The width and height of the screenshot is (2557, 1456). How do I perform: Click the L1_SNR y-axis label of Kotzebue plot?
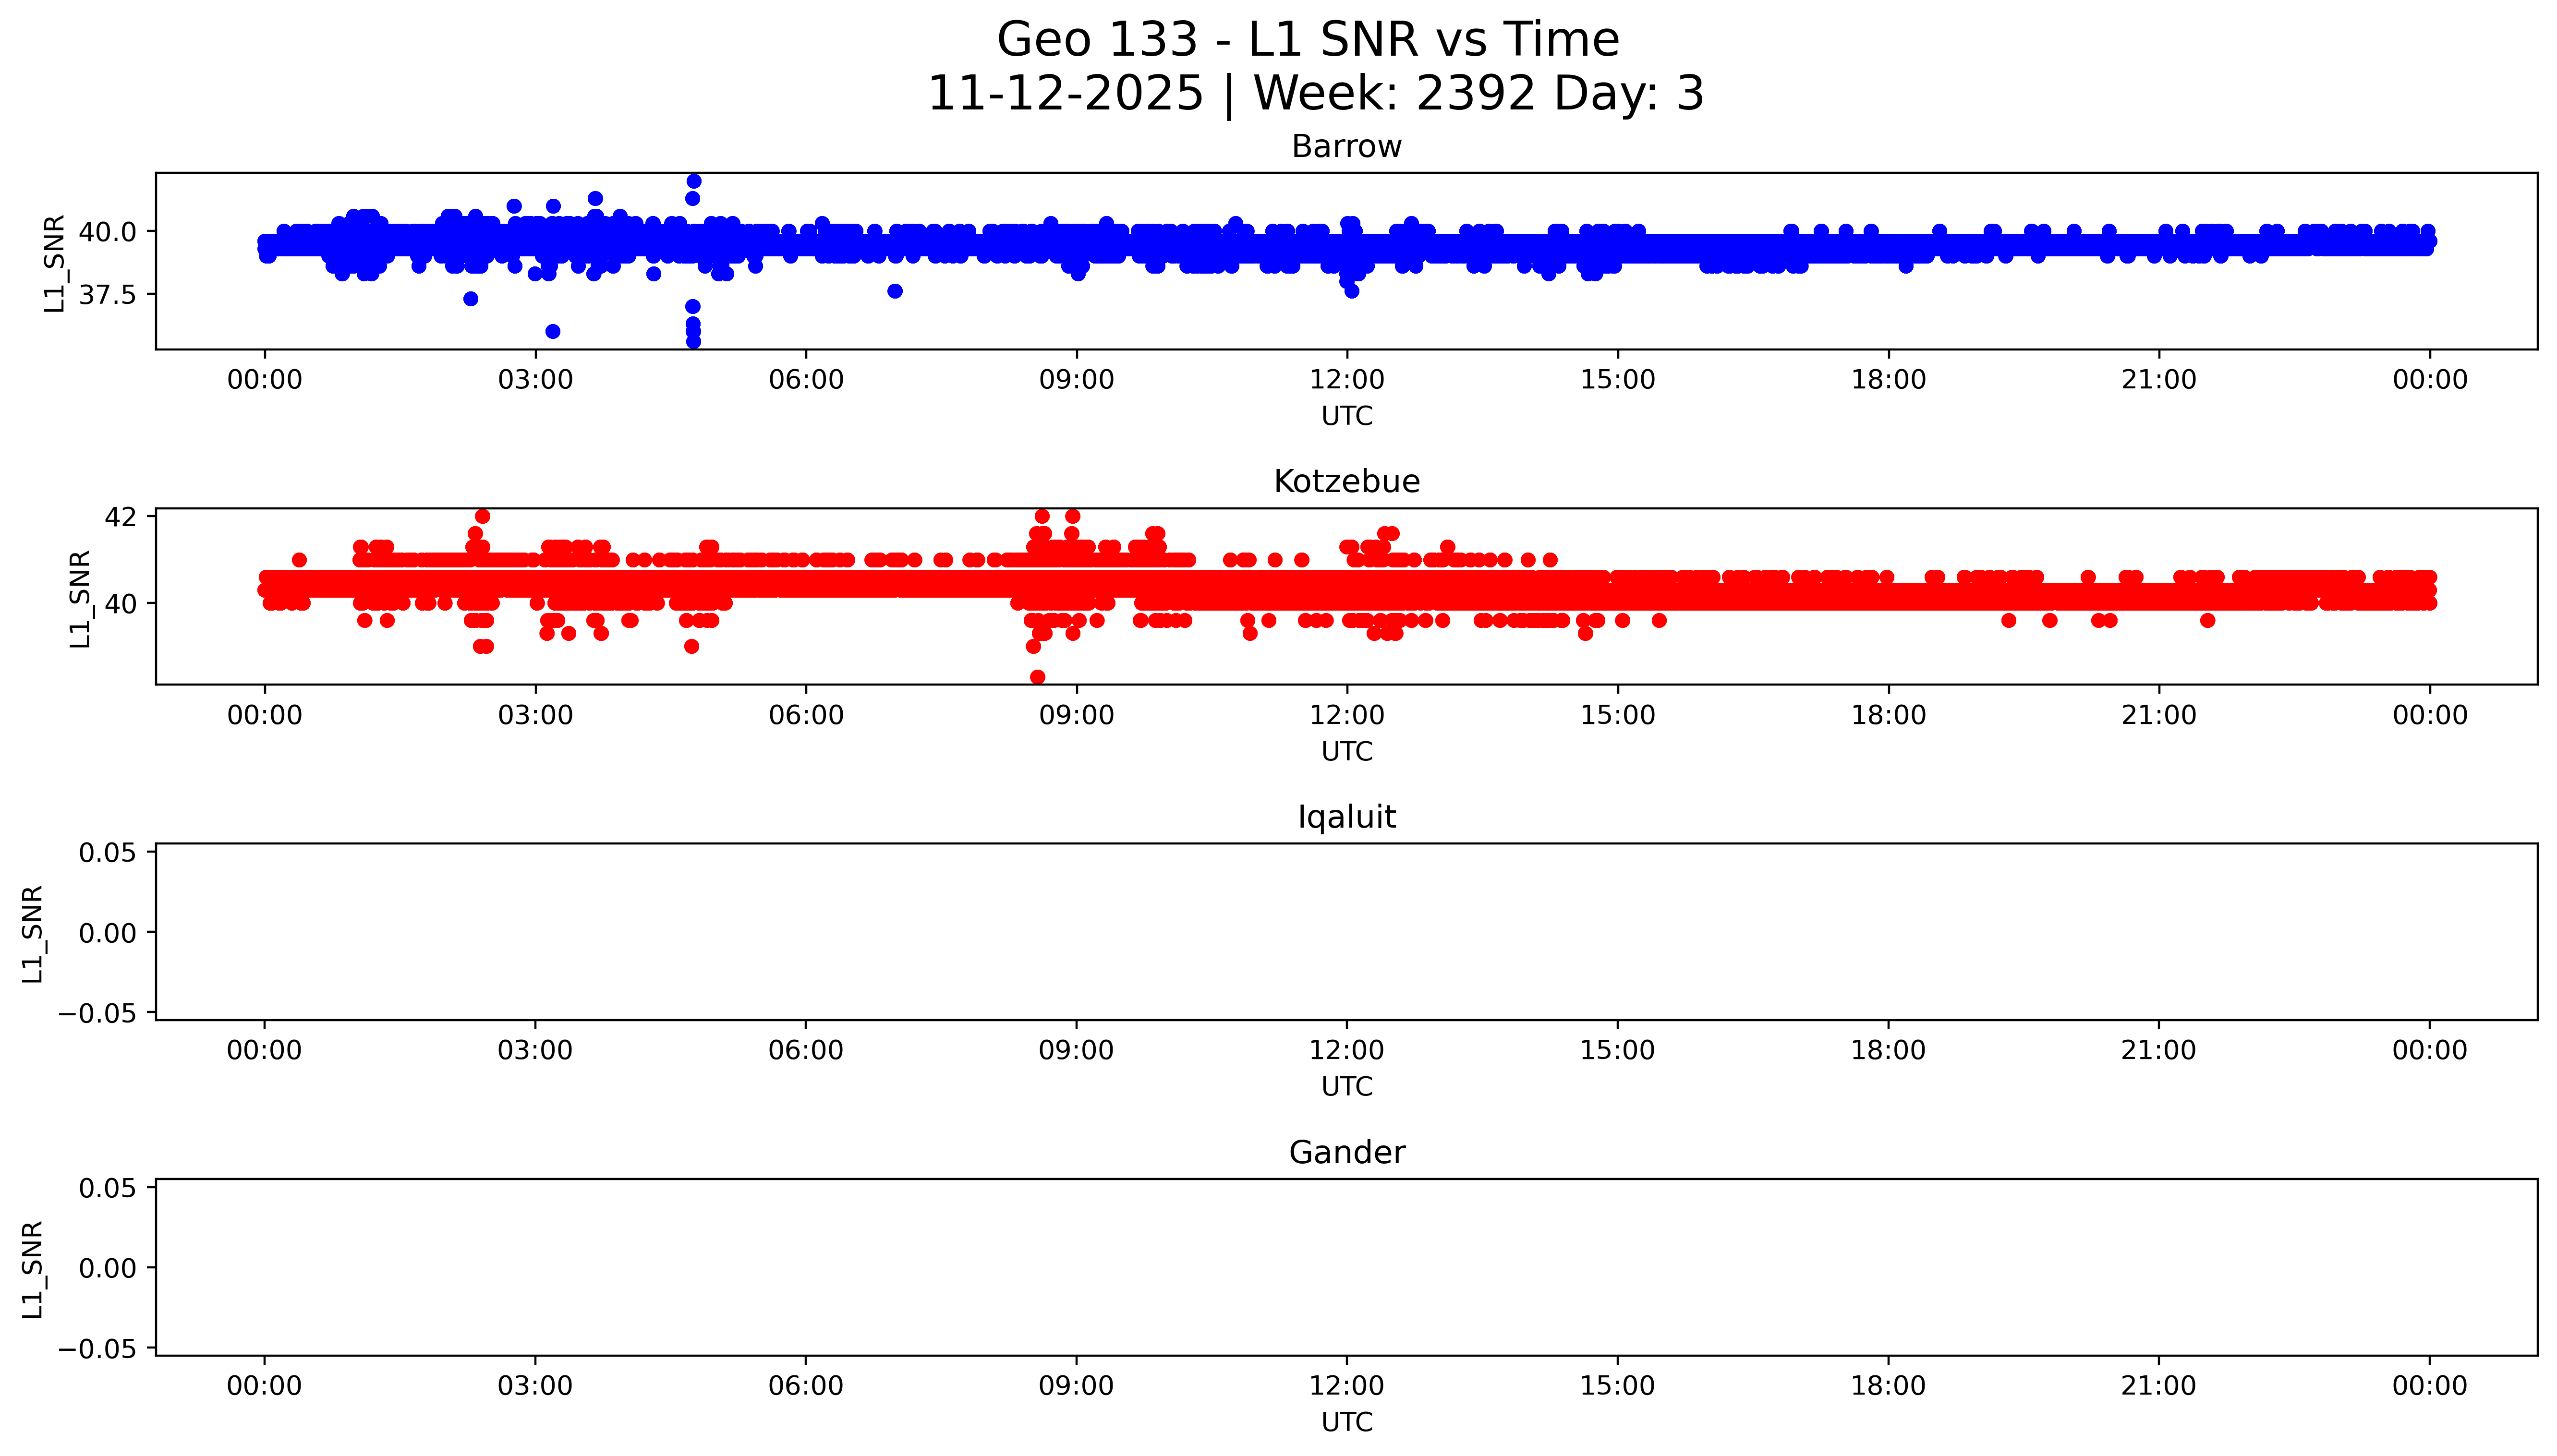coord(80,598)
